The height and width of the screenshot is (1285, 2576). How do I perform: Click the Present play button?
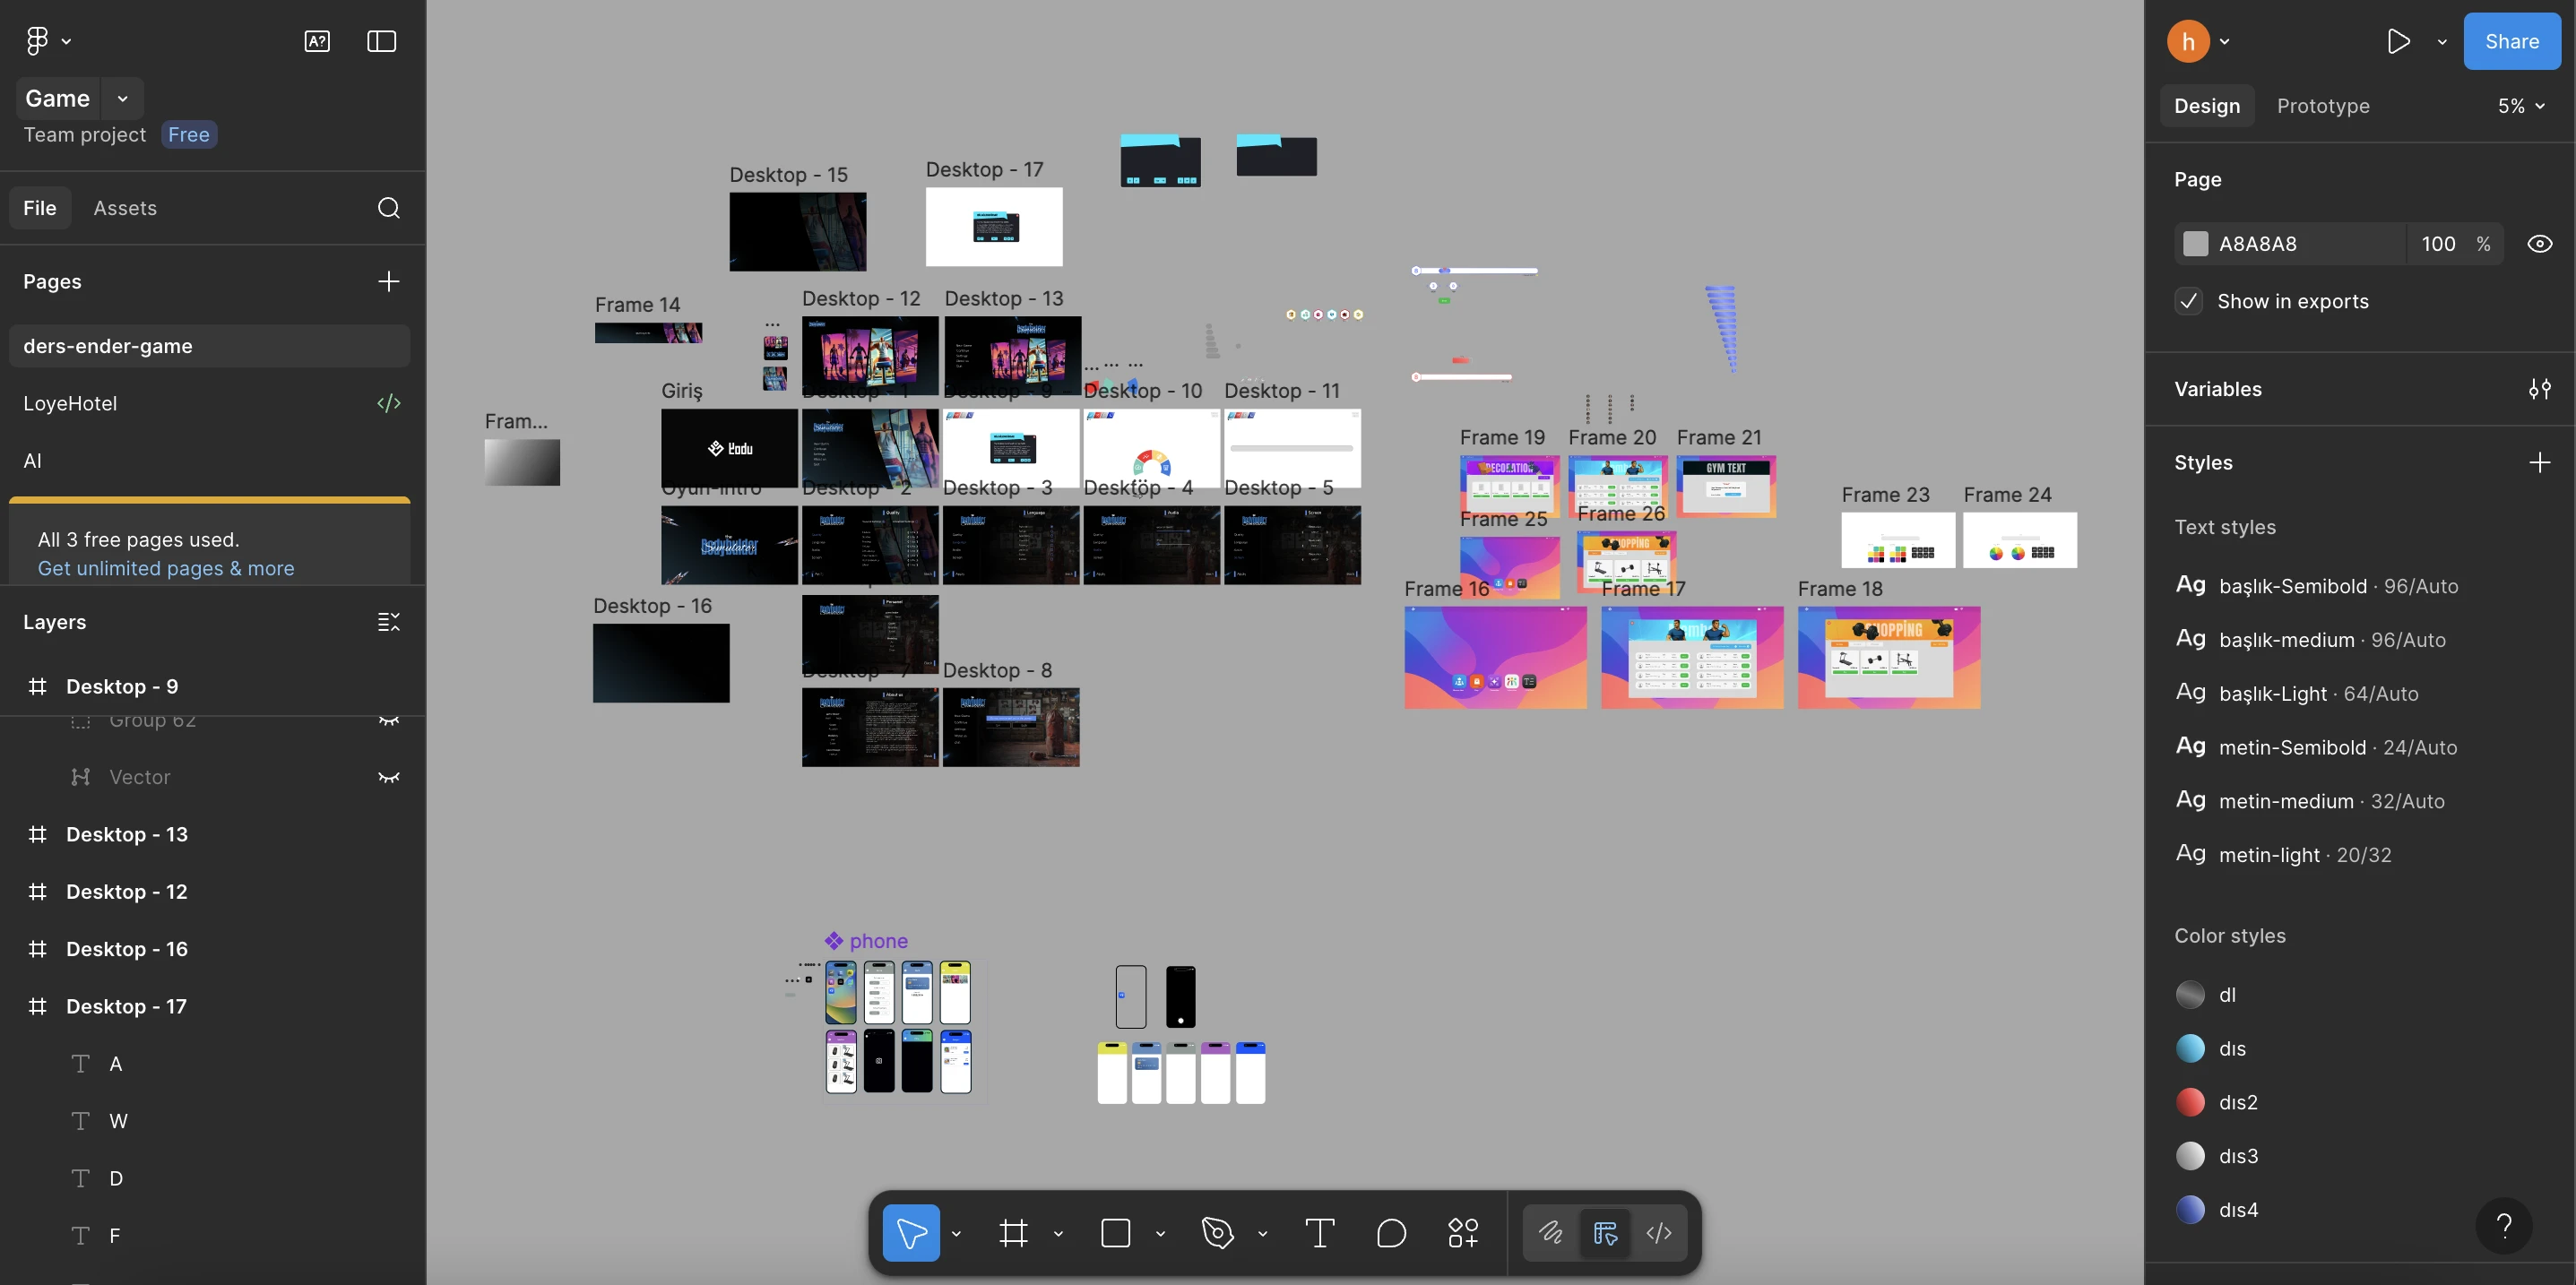pos(2397,41)
